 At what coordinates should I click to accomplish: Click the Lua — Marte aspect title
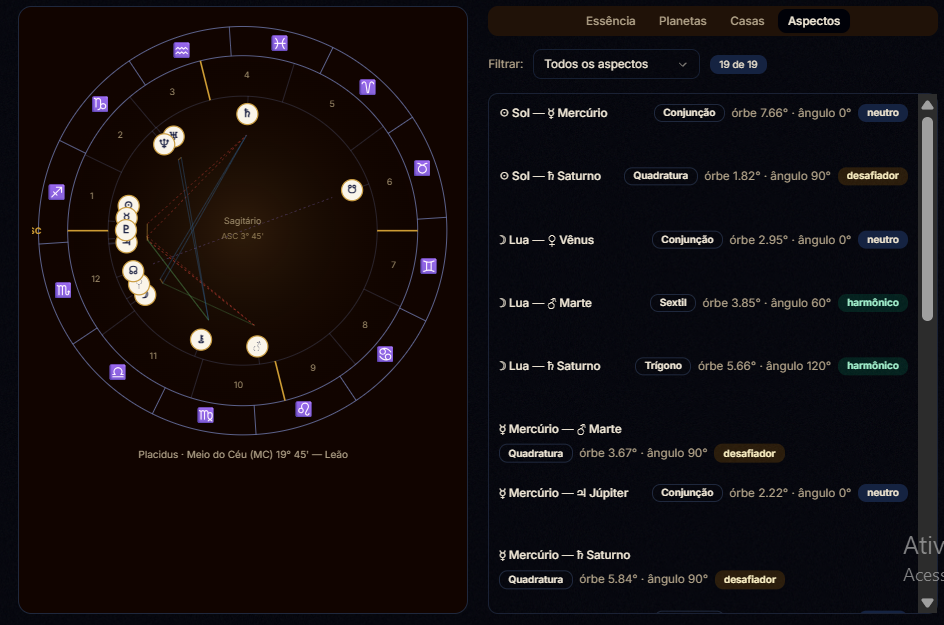tap(545, 303)
